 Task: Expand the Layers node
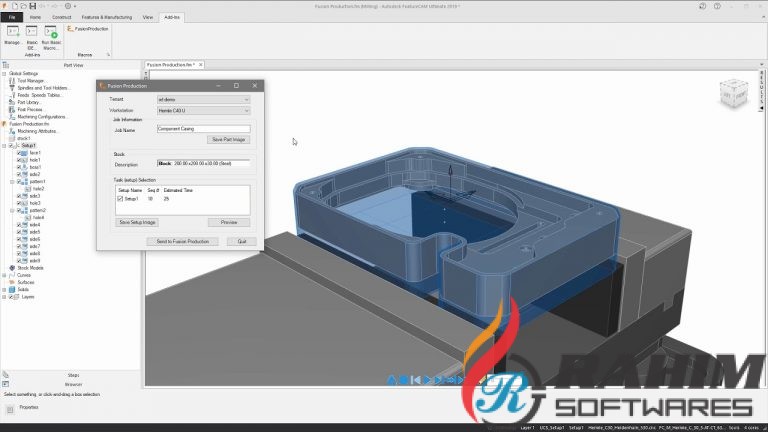pos(4,297)
